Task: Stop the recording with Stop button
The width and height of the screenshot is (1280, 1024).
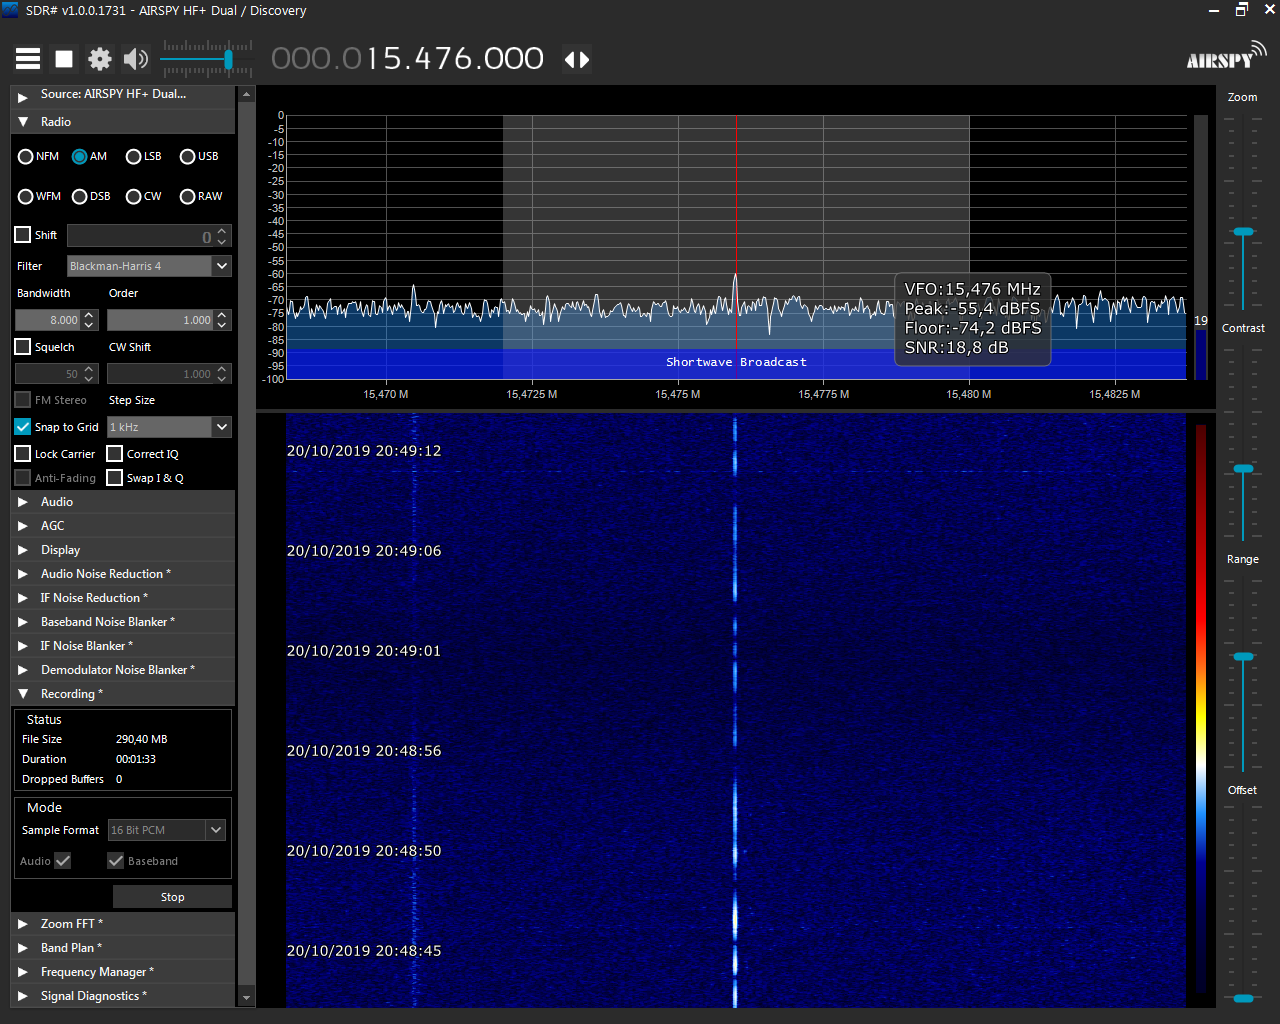Action: [x=172, y=897]
